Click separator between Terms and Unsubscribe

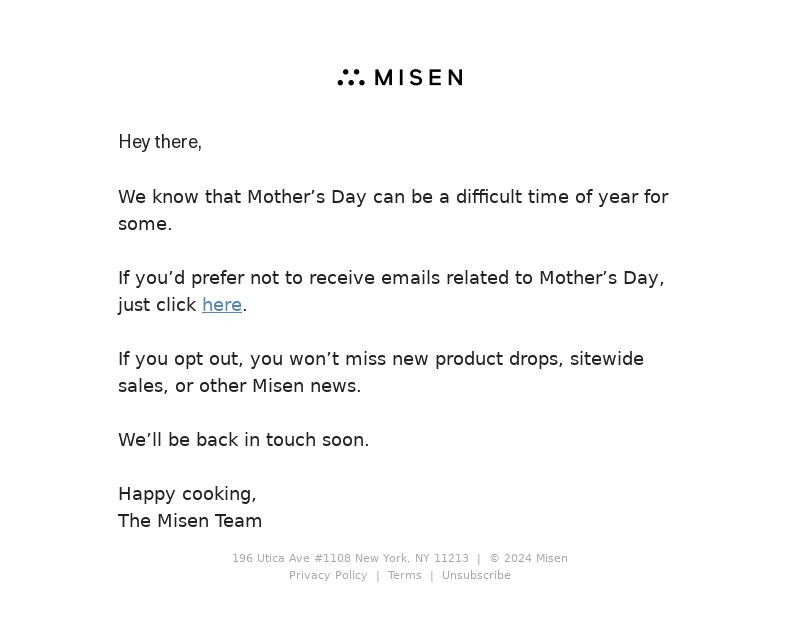432,576
